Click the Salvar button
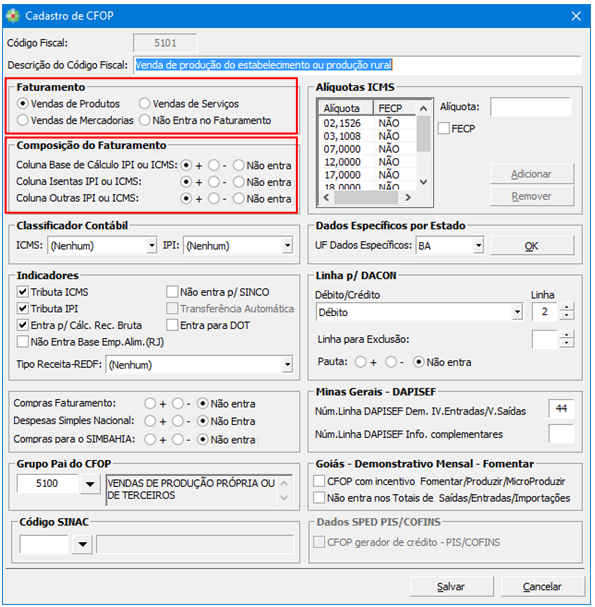 coord(451,587)
